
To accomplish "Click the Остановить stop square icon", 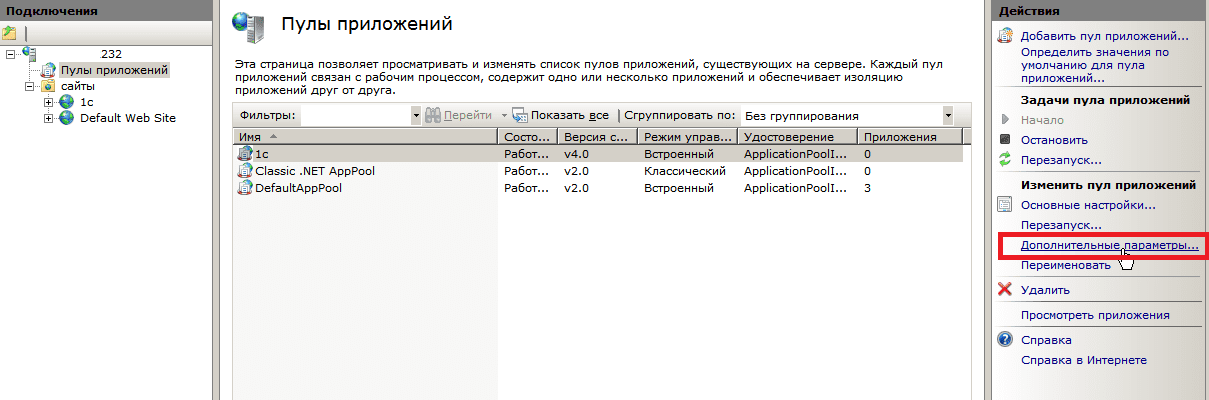I will point(1005,140).
